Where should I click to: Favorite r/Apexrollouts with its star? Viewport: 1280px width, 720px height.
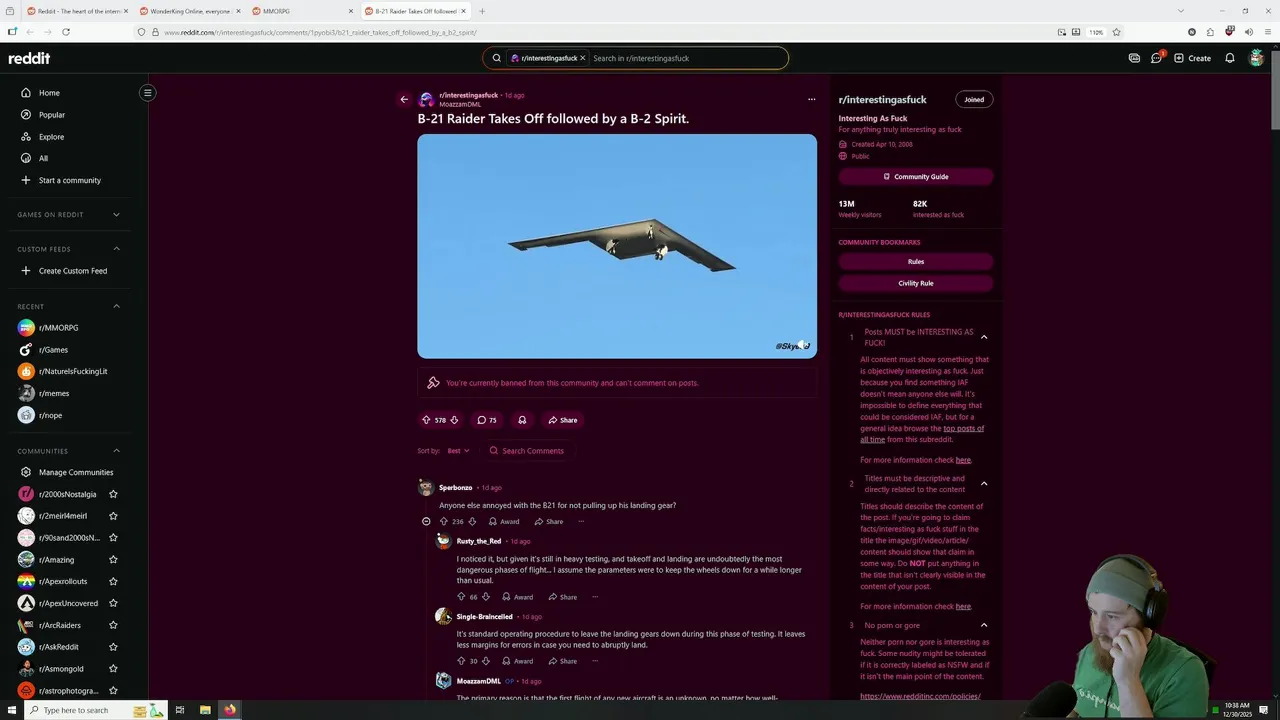(x=113, y=582)
